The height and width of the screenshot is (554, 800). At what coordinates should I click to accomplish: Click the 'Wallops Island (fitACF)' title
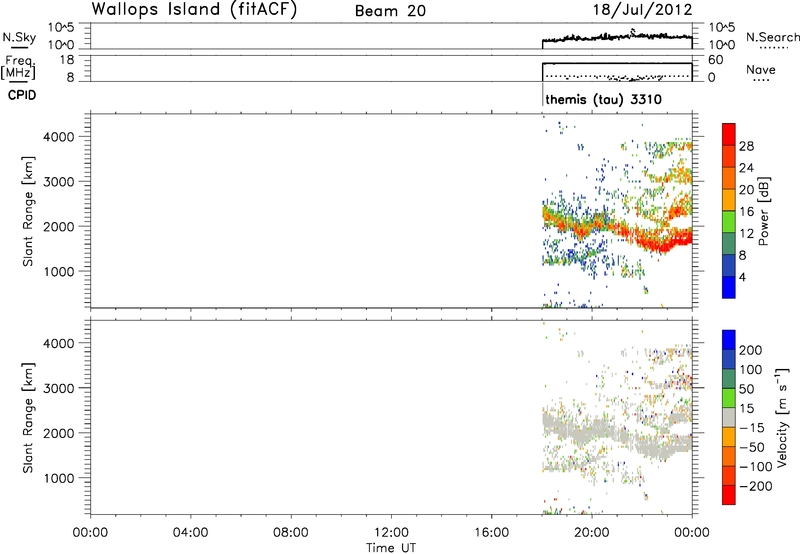point(194,9)
